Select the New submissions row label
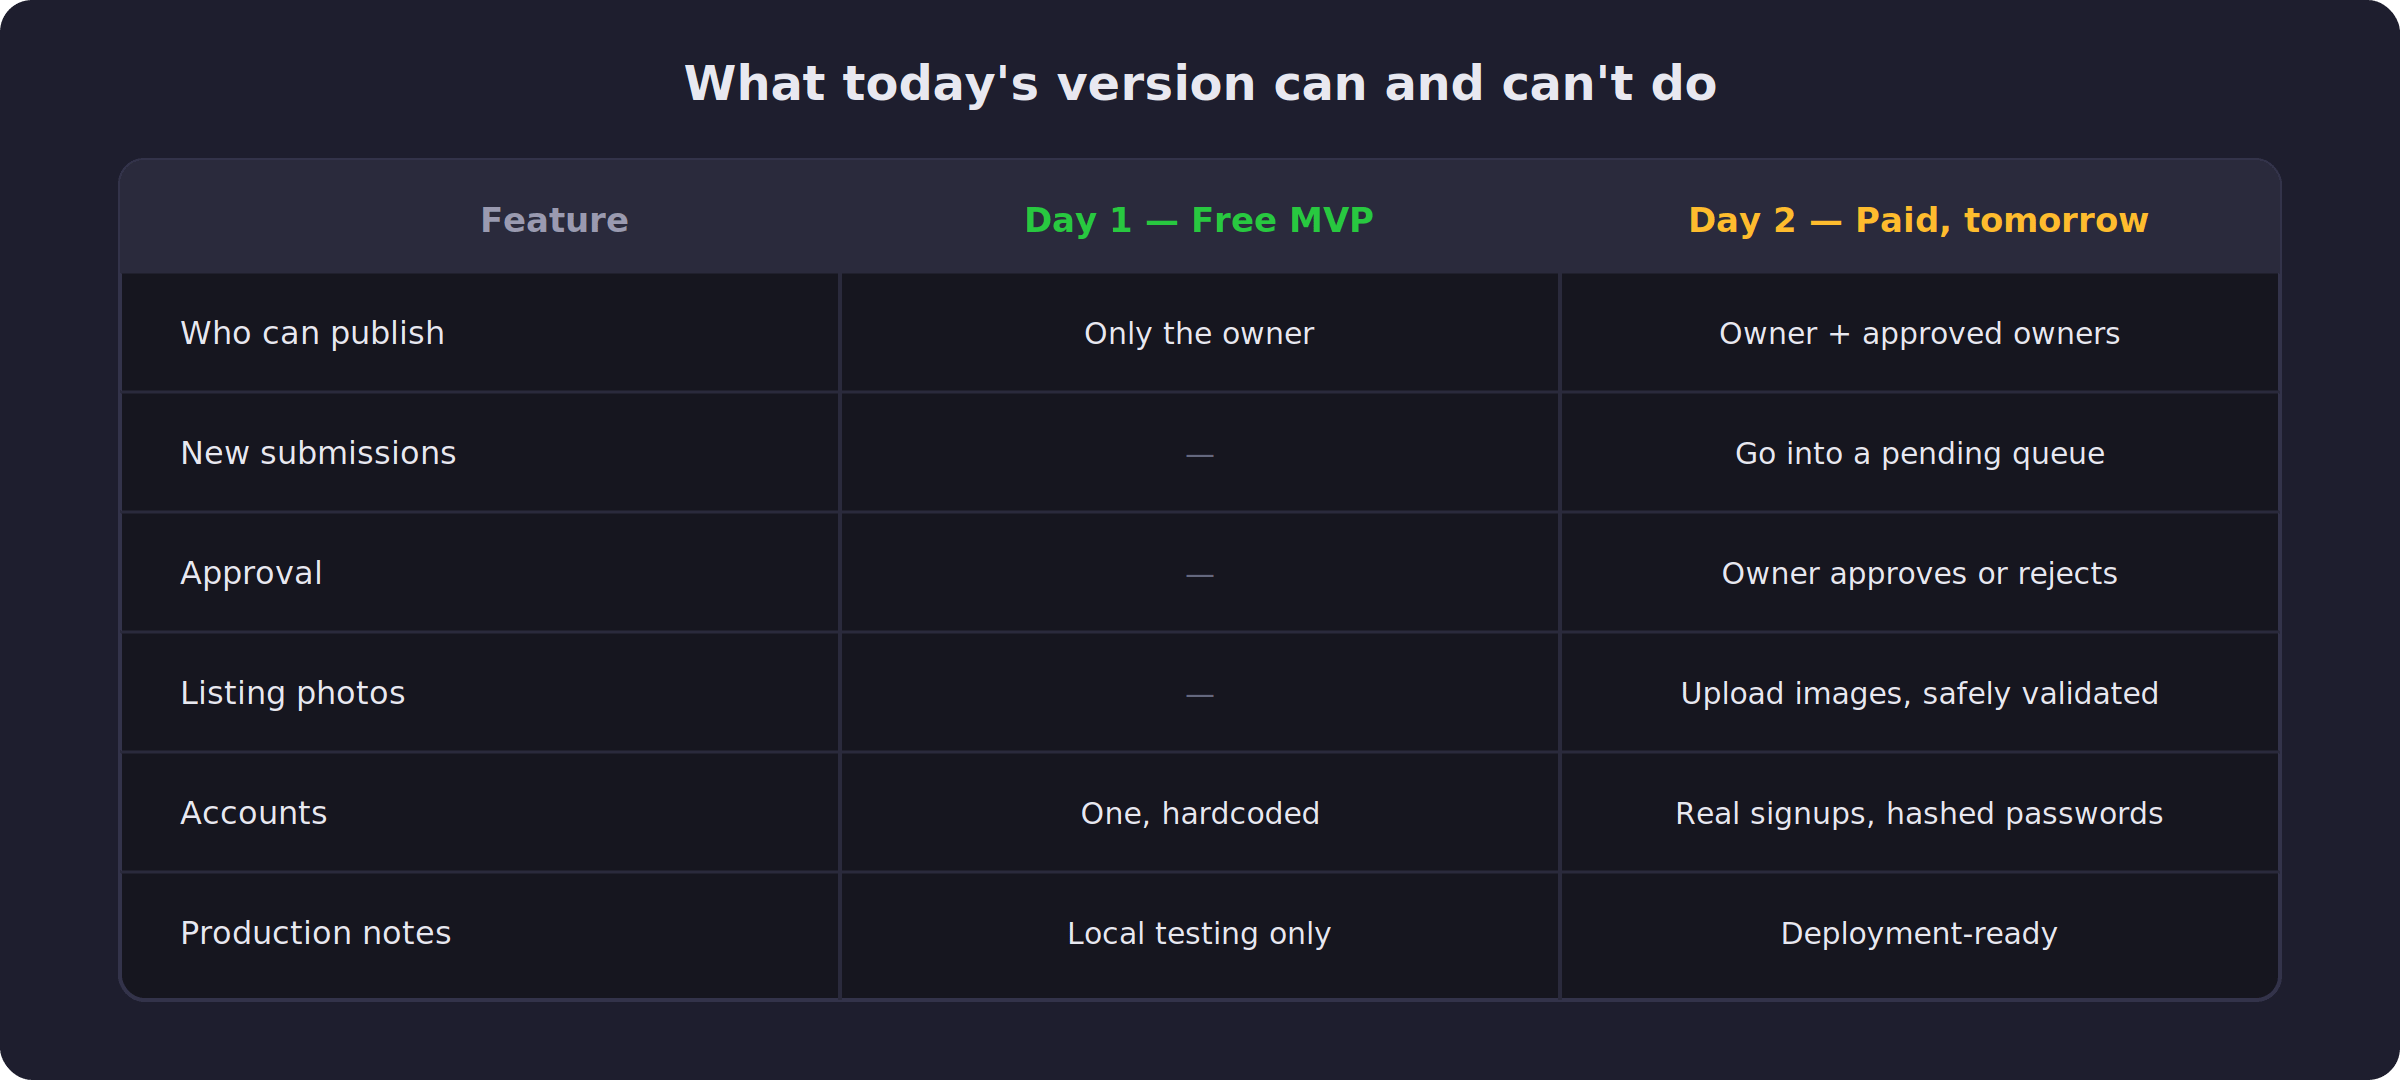 pyautogui.click(x=318, y=453)
